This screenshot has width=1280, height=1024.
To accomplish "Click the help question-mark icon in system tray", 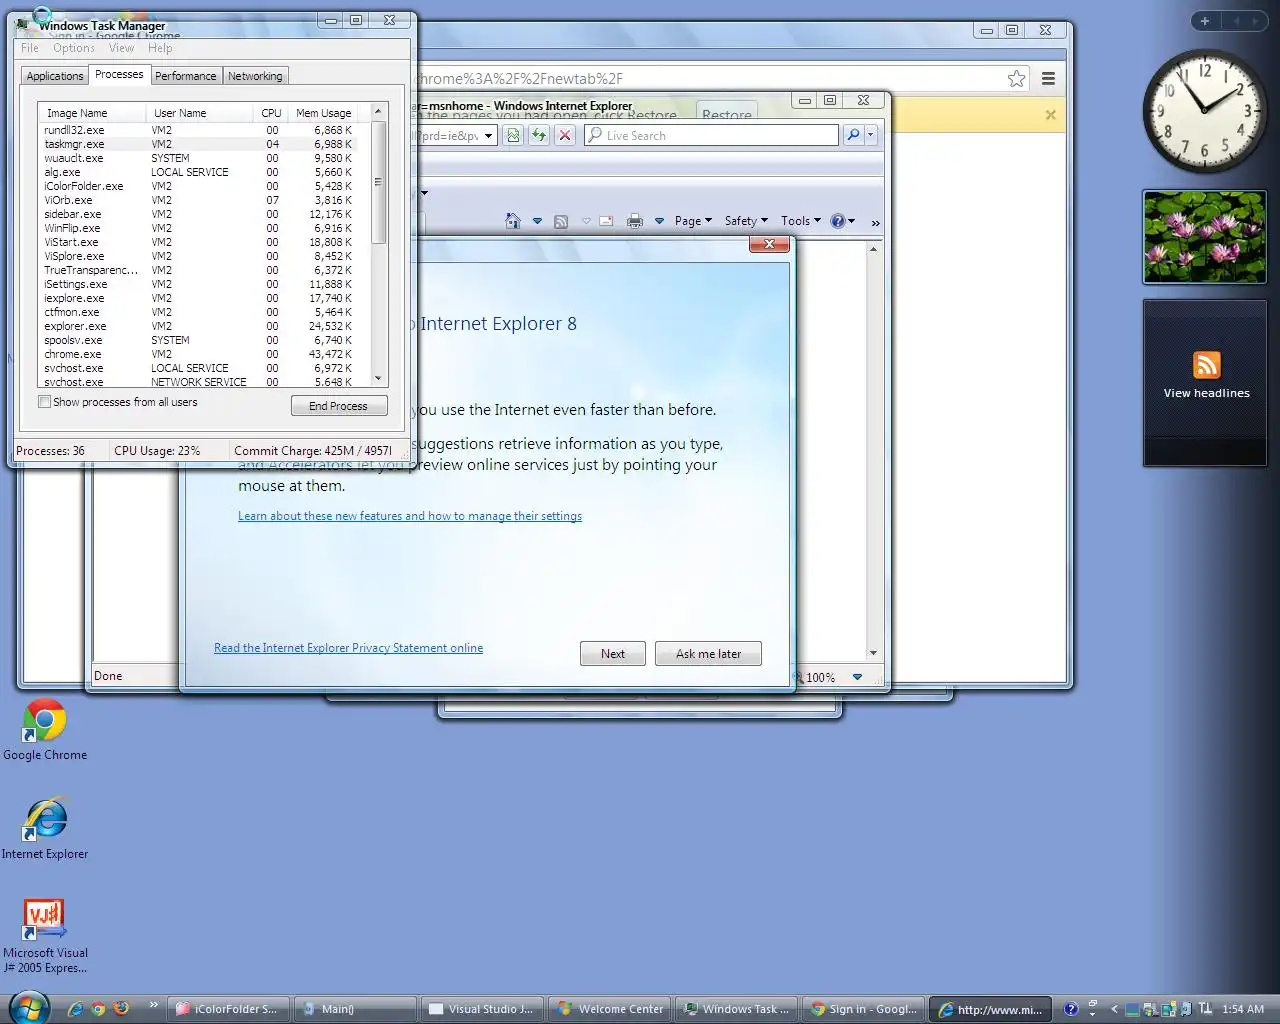I will 1071,1009.
